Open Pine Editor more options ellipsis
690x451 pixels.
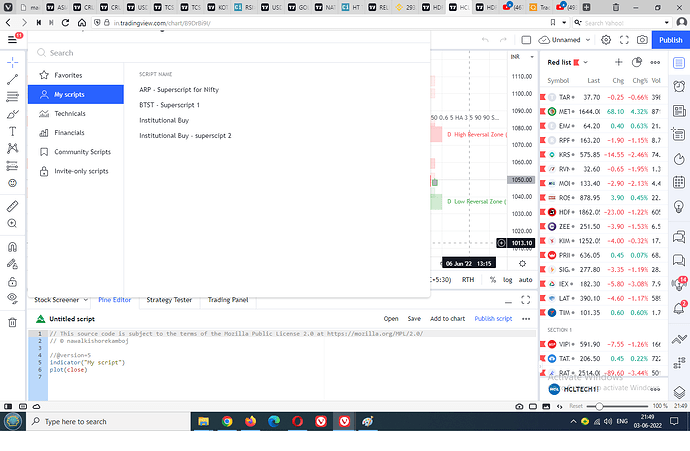[x=526, y=319]
